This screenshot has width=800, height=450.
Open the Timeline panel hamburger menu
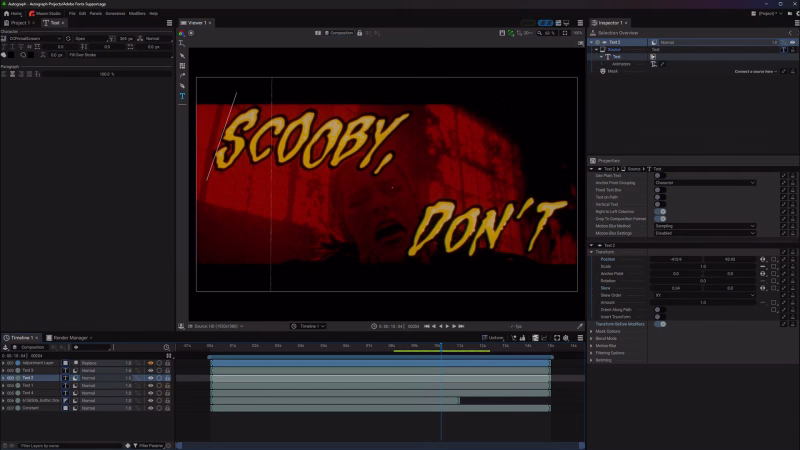point(580,338)
